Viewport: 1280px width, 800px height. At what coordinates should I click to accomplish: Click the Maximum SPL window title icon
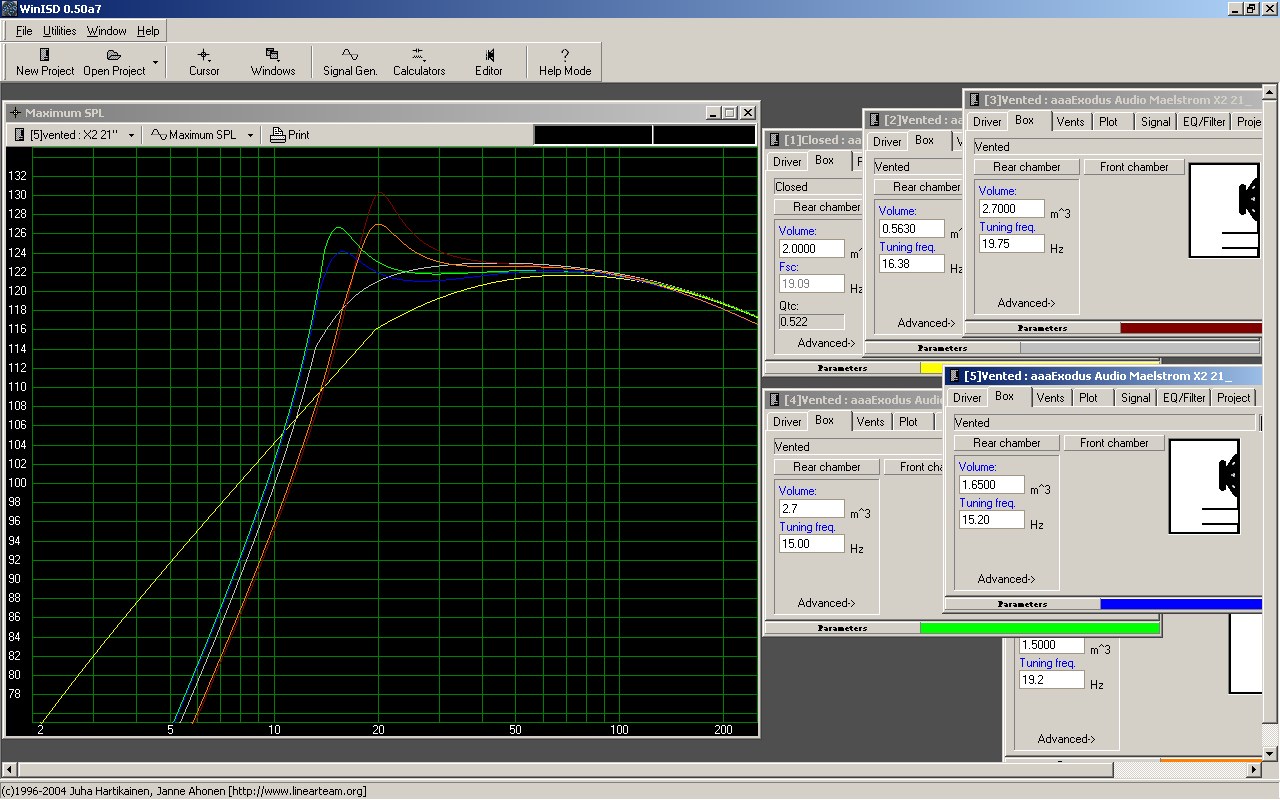coord(15,113)
